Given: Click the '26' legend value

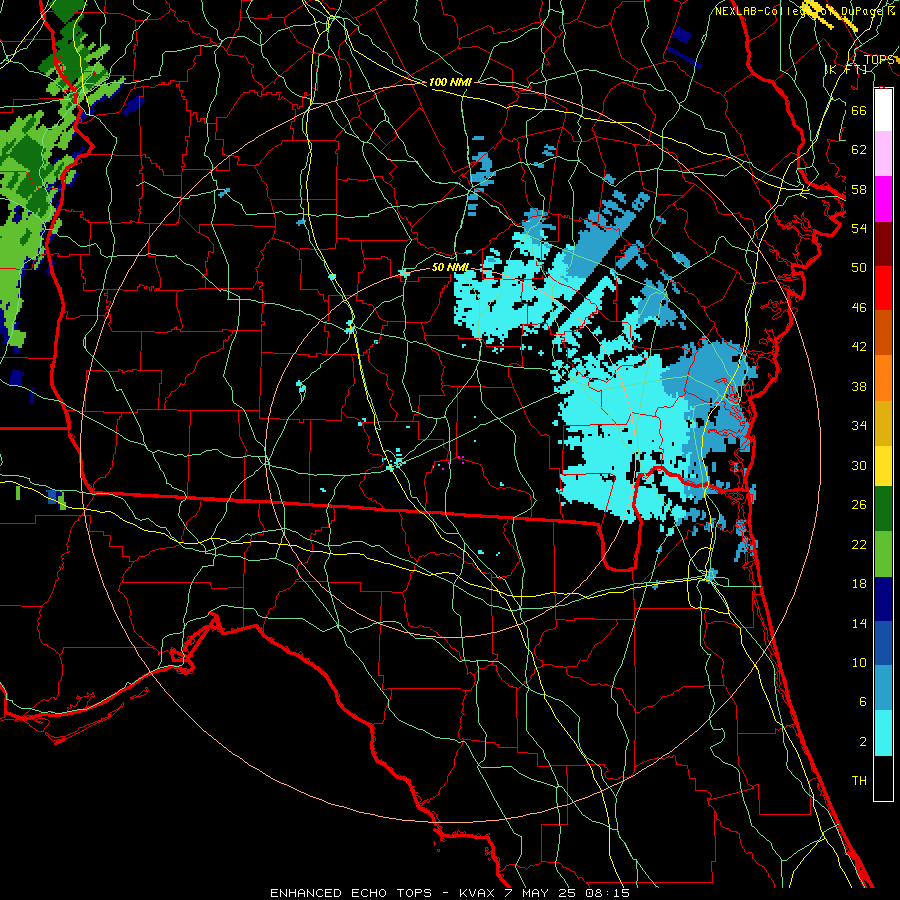Looking at the screenshot, I should coord(859,505).
